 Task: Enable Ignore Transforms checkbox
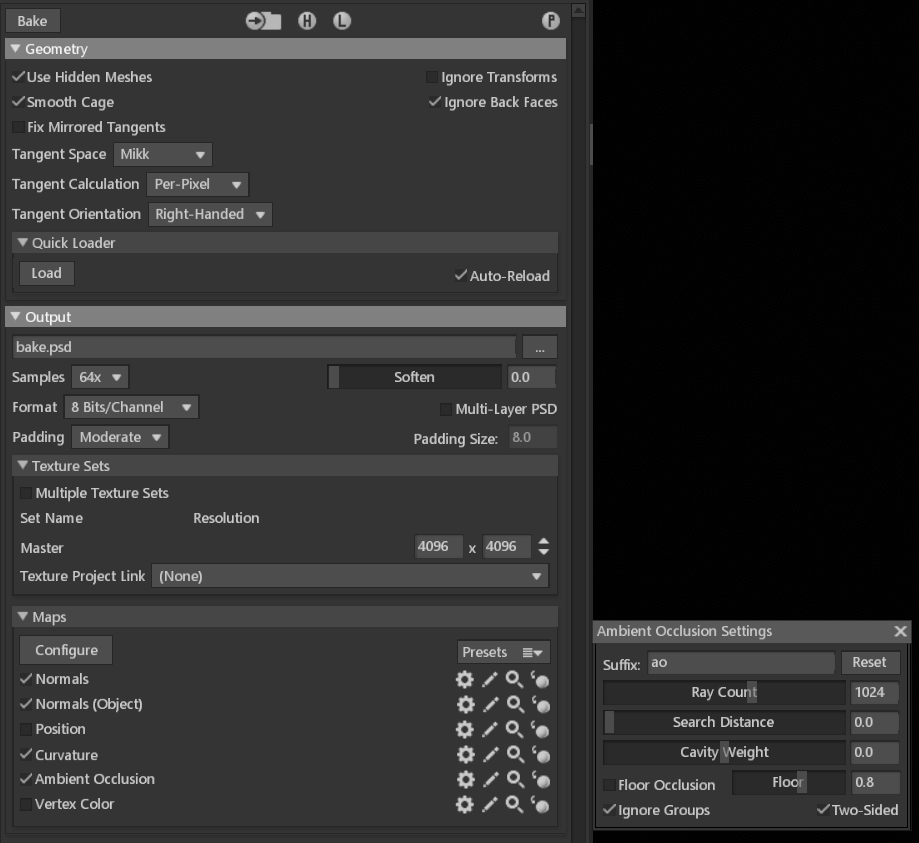coord(433,77)
